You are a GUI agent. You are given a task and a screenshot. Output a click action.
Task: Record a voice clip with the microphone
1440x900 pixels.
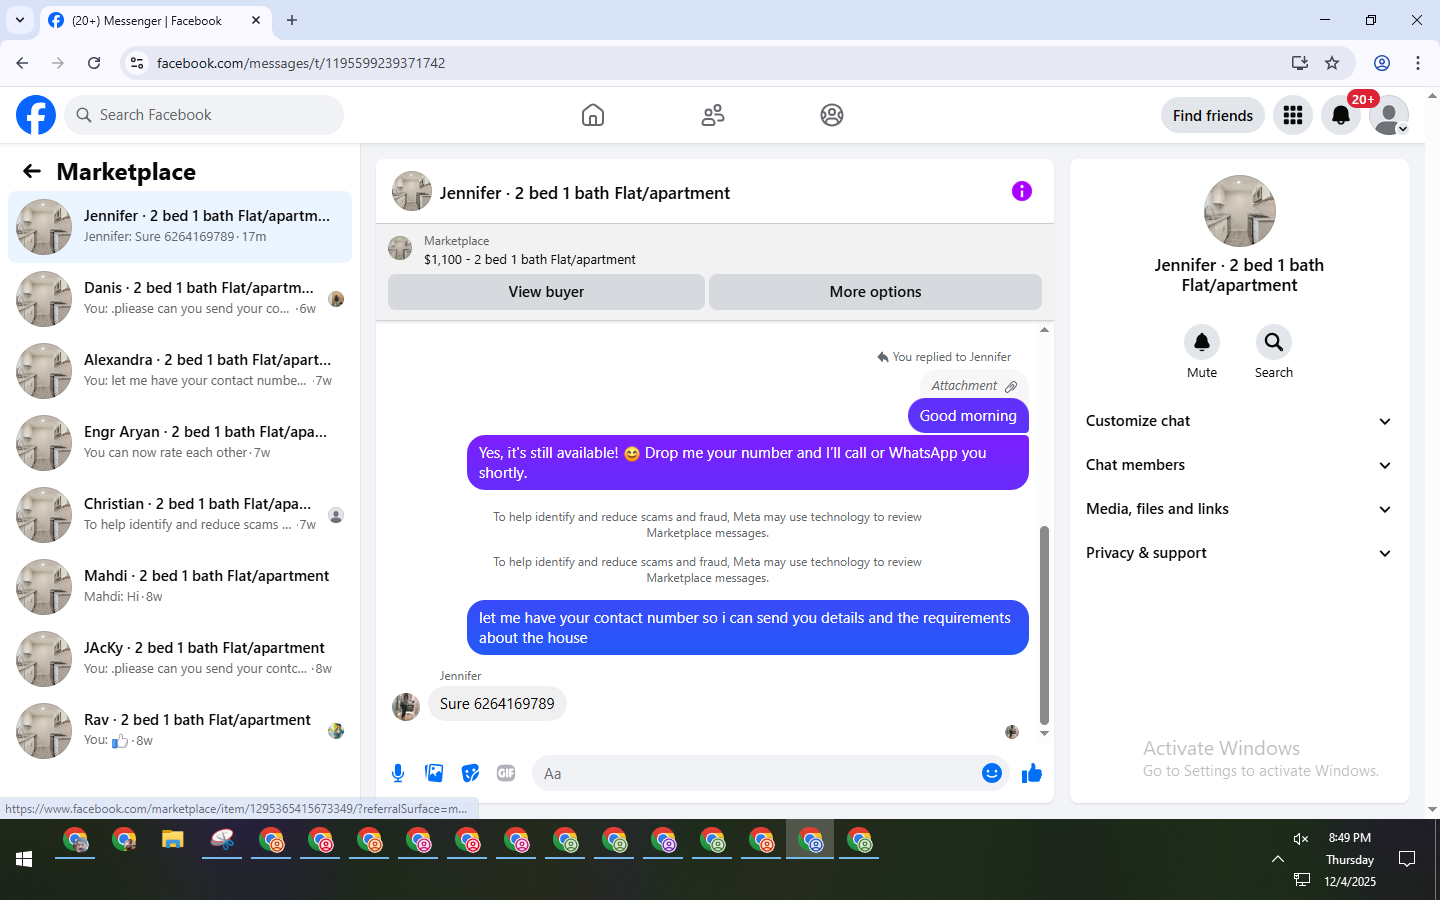click(x=398, y=773)
